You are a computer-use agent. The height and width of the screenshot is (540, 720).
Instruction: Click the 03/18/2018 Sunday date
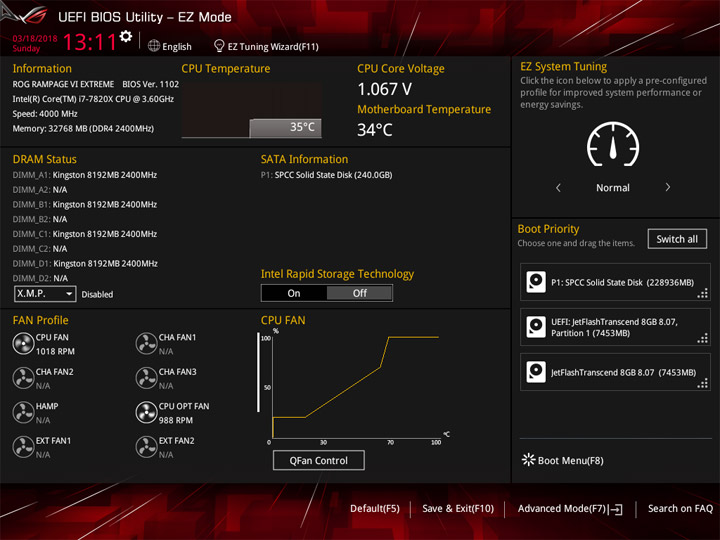point(35,43)
